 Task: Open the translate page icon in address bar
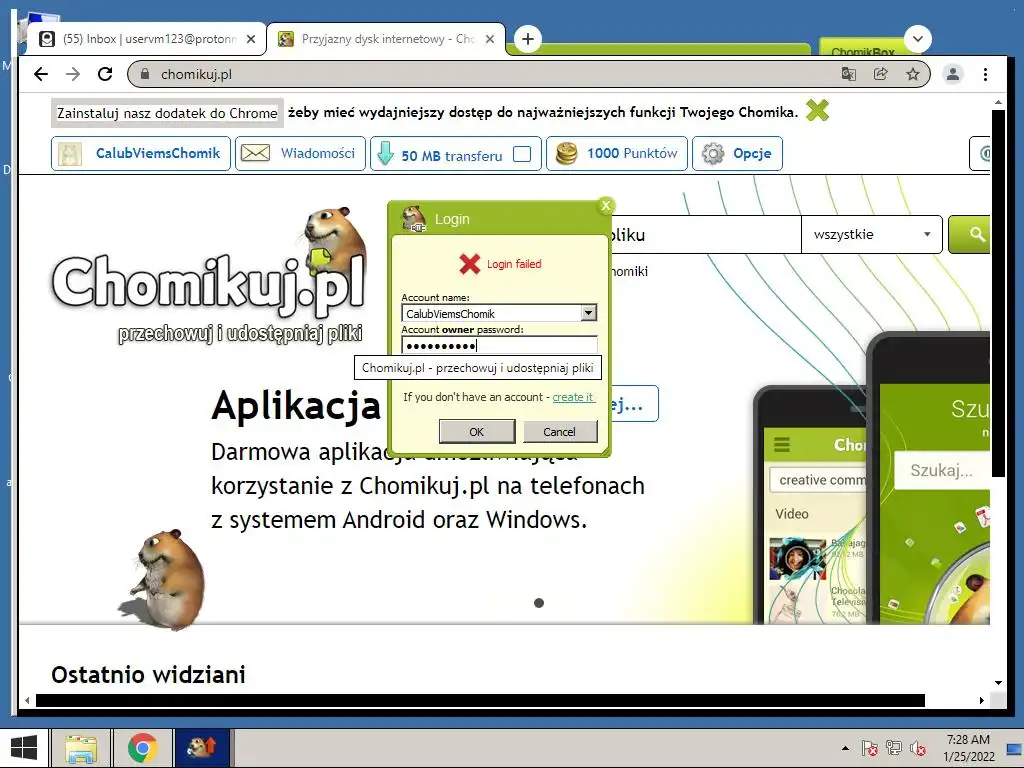pyautogui.click(x=848, y=74)
